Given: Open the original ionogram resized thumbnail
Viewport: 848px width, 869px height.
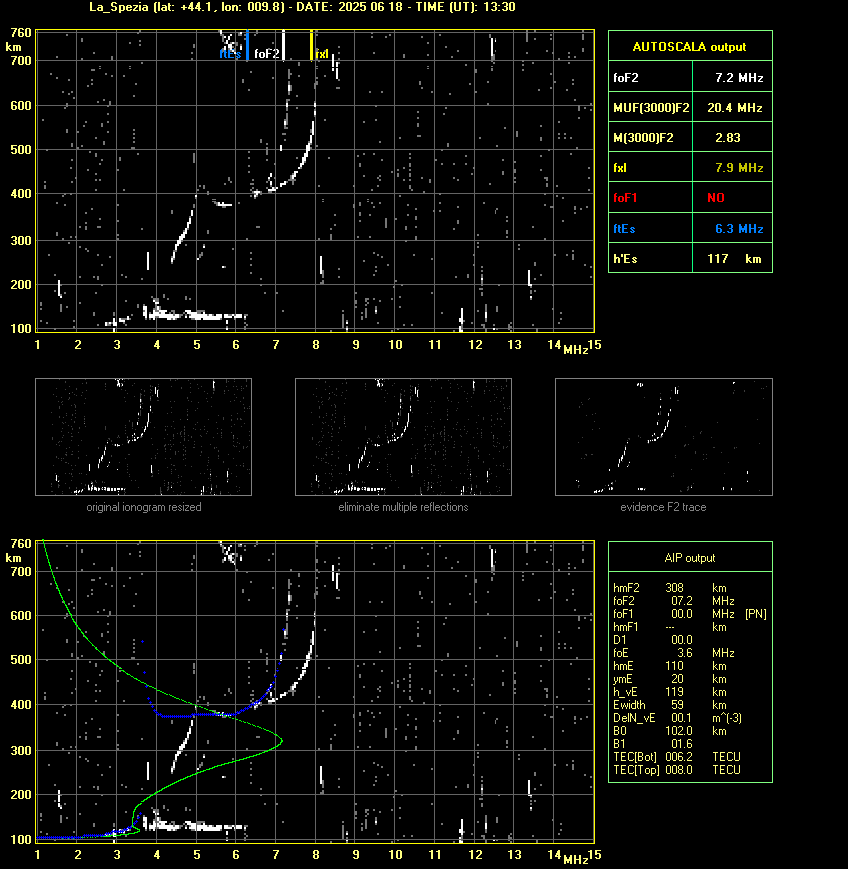Looking at the screenshot, I should pyautogui.click(x=144, y=437).
